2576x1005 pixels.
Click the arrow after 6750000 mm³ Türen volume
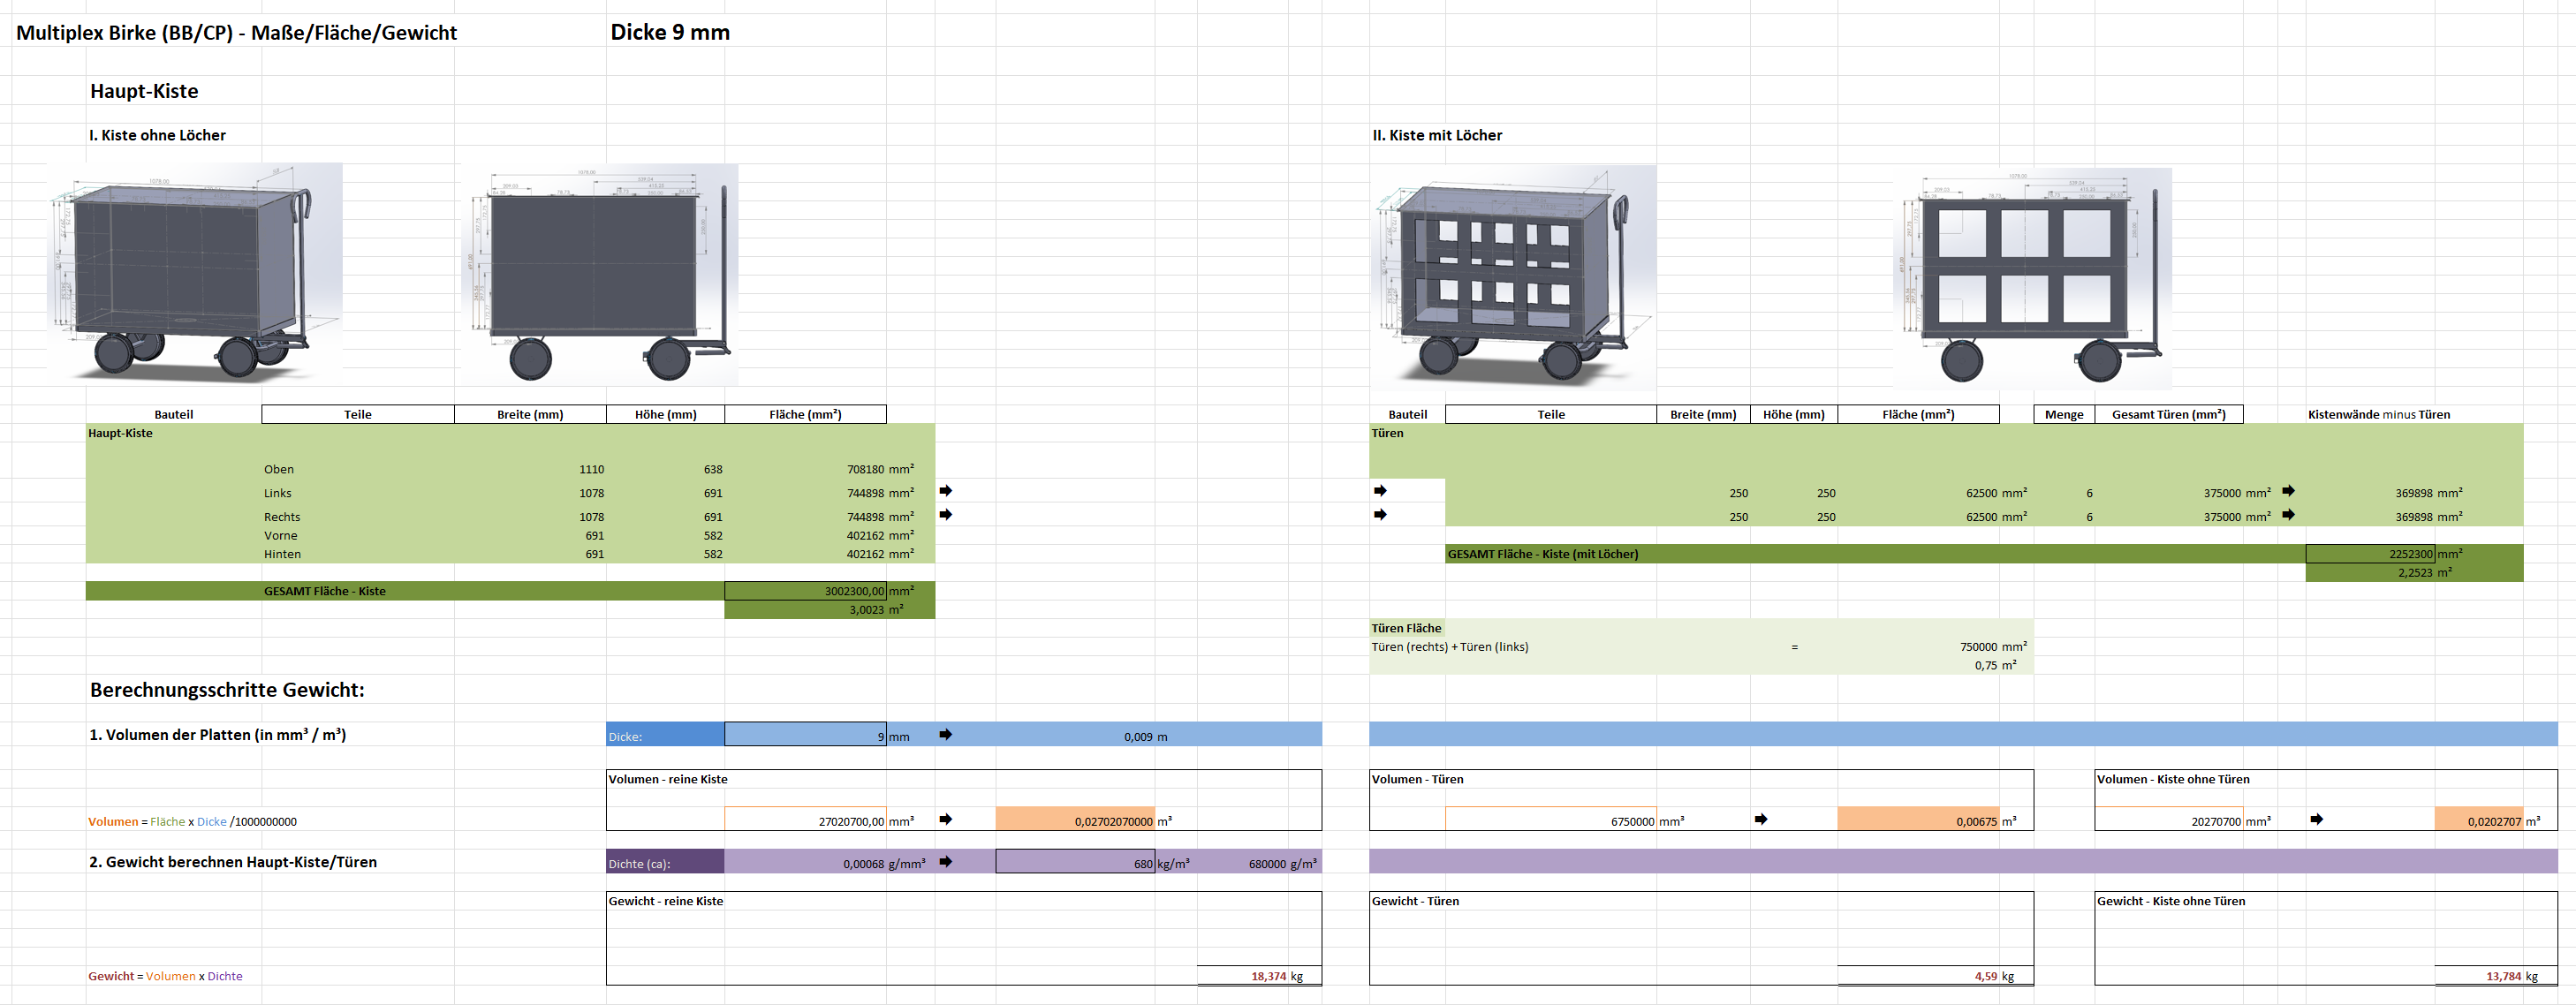[1761, 820]
